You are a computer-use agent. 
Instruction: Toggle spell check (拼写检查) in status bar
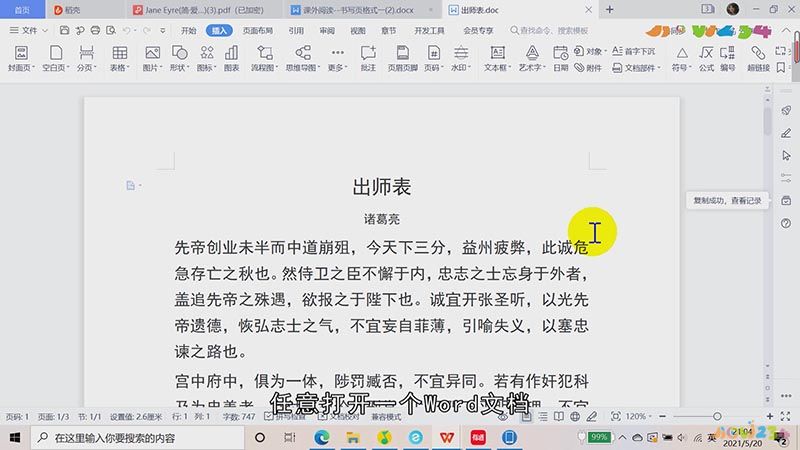285,417
